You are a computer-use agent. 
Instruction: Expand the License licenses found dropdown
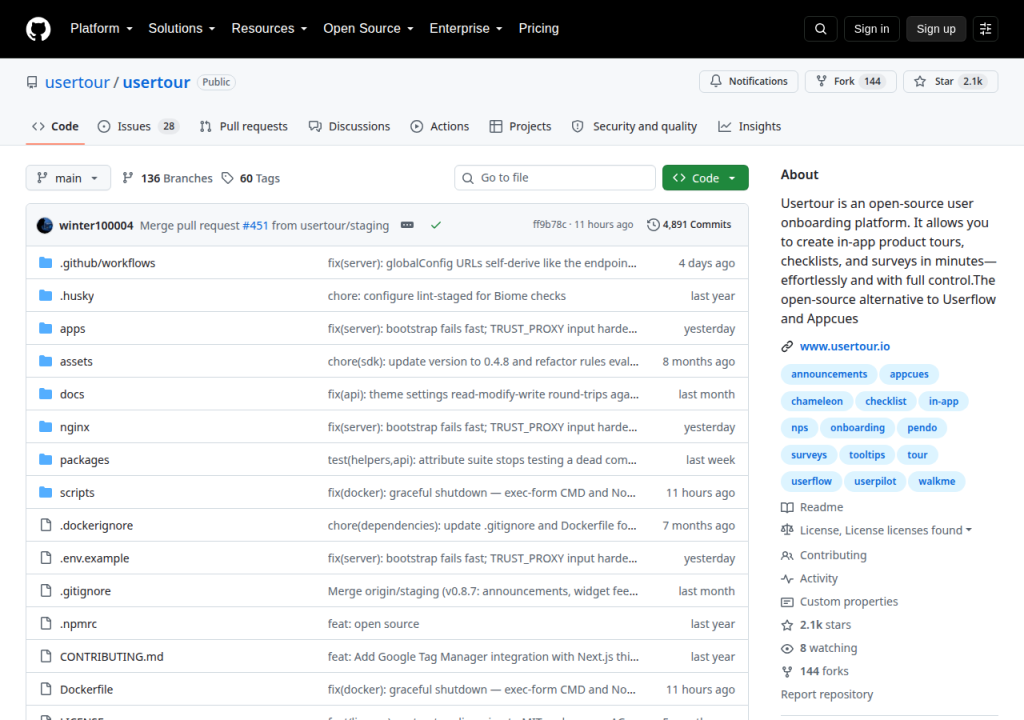[886, 530]
